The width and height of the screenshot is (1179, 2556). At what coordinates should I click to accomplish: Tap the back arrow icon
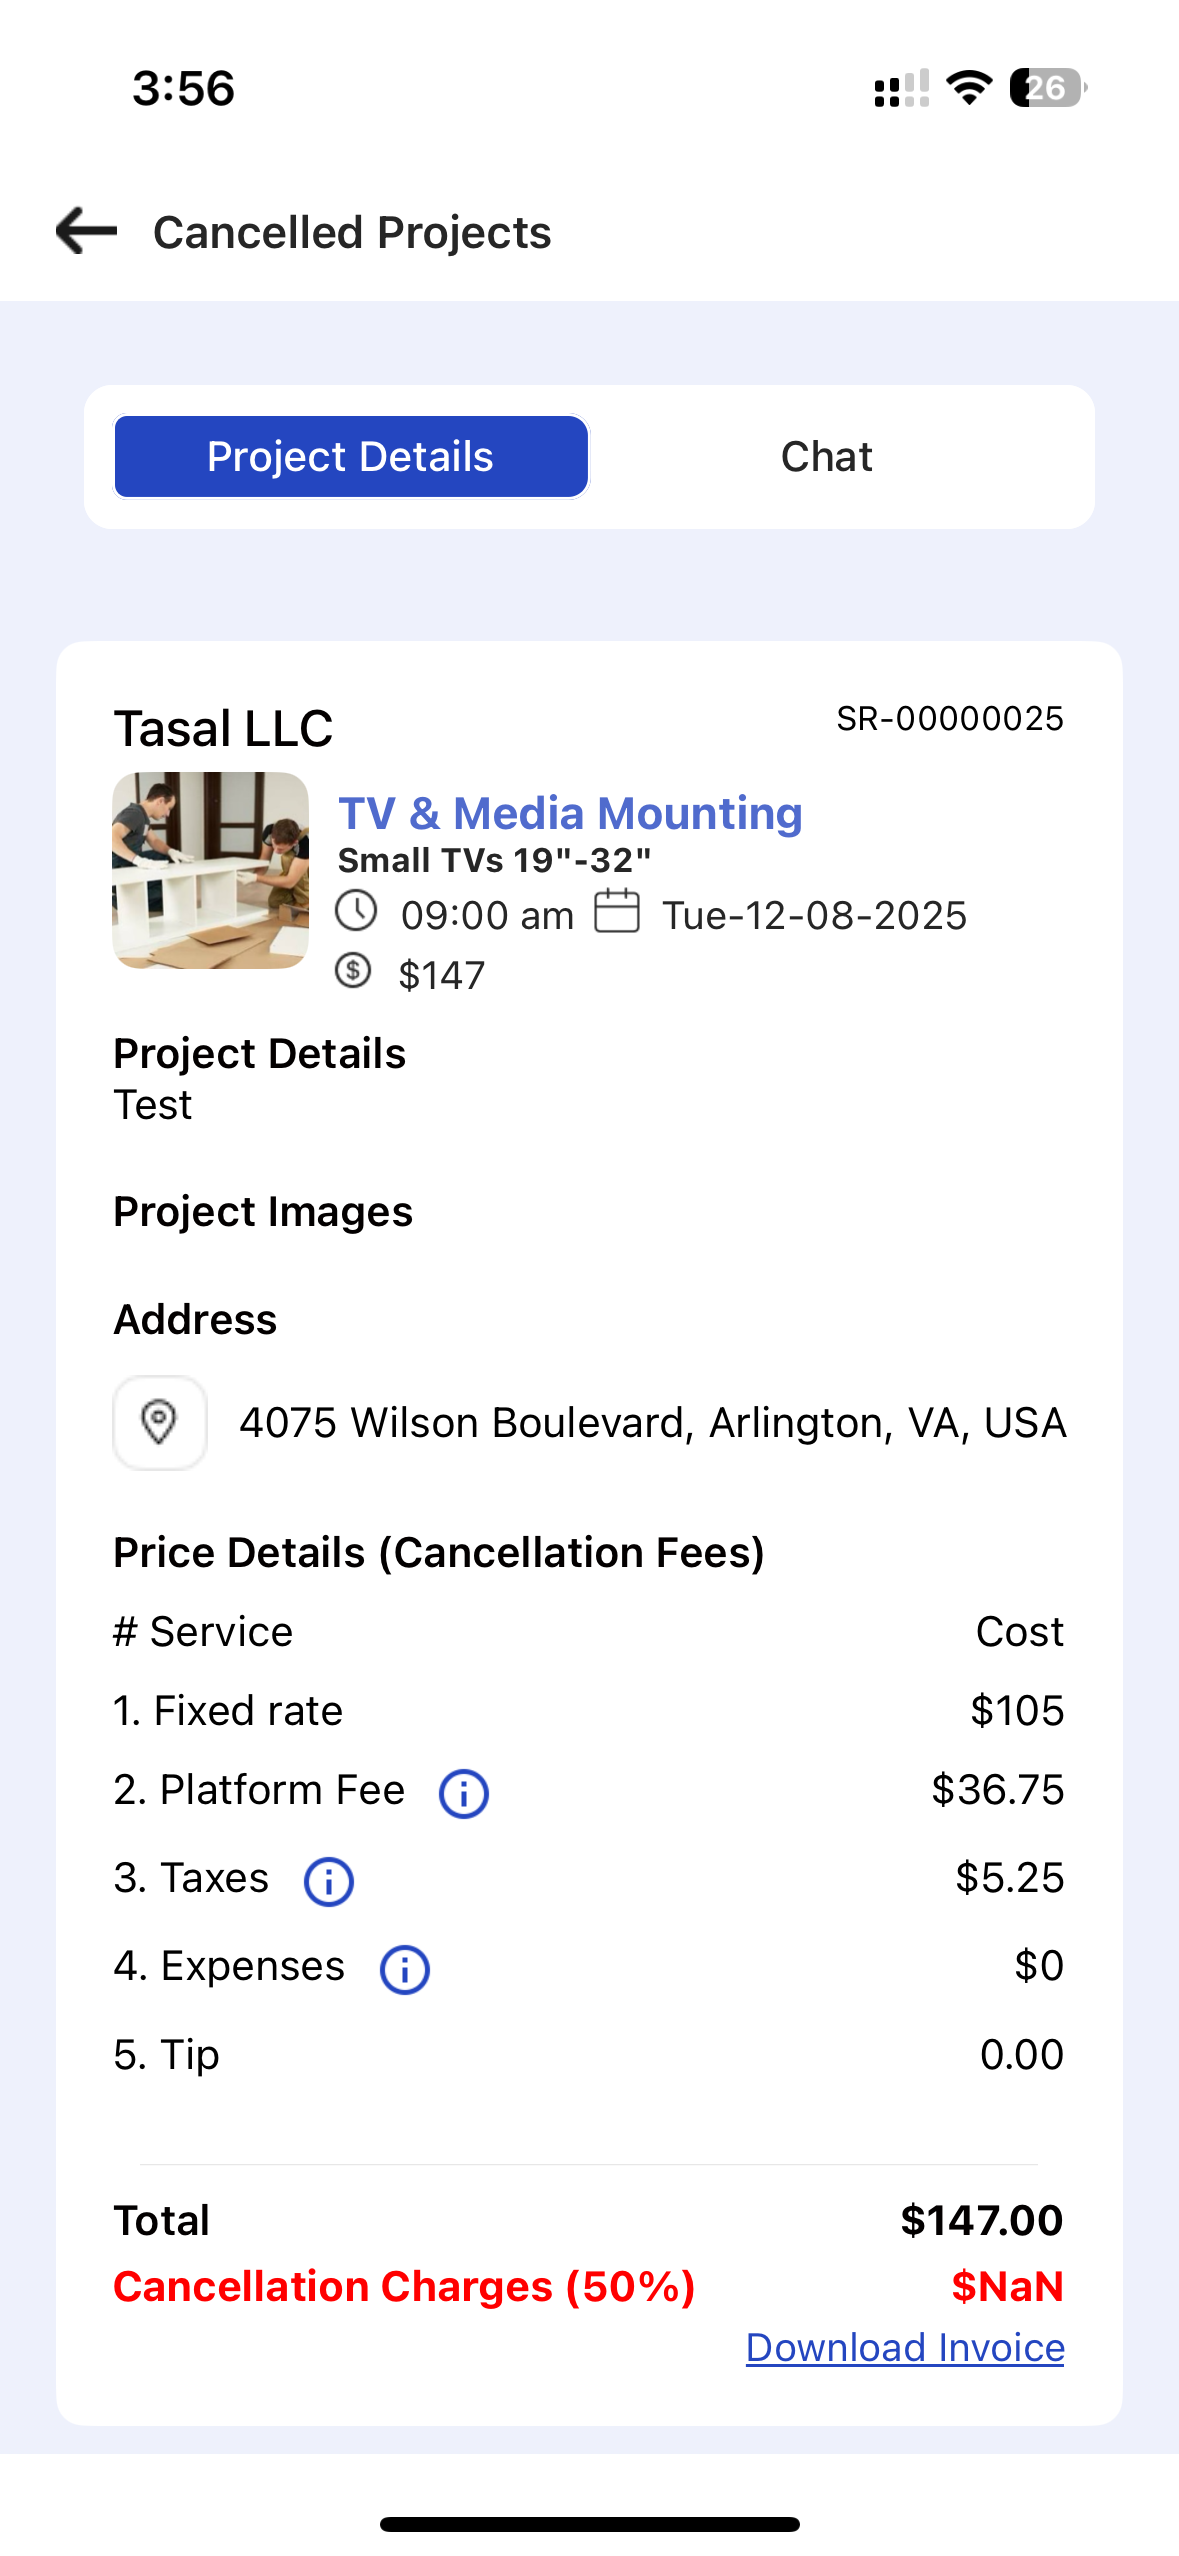click(x=86, y=231)
